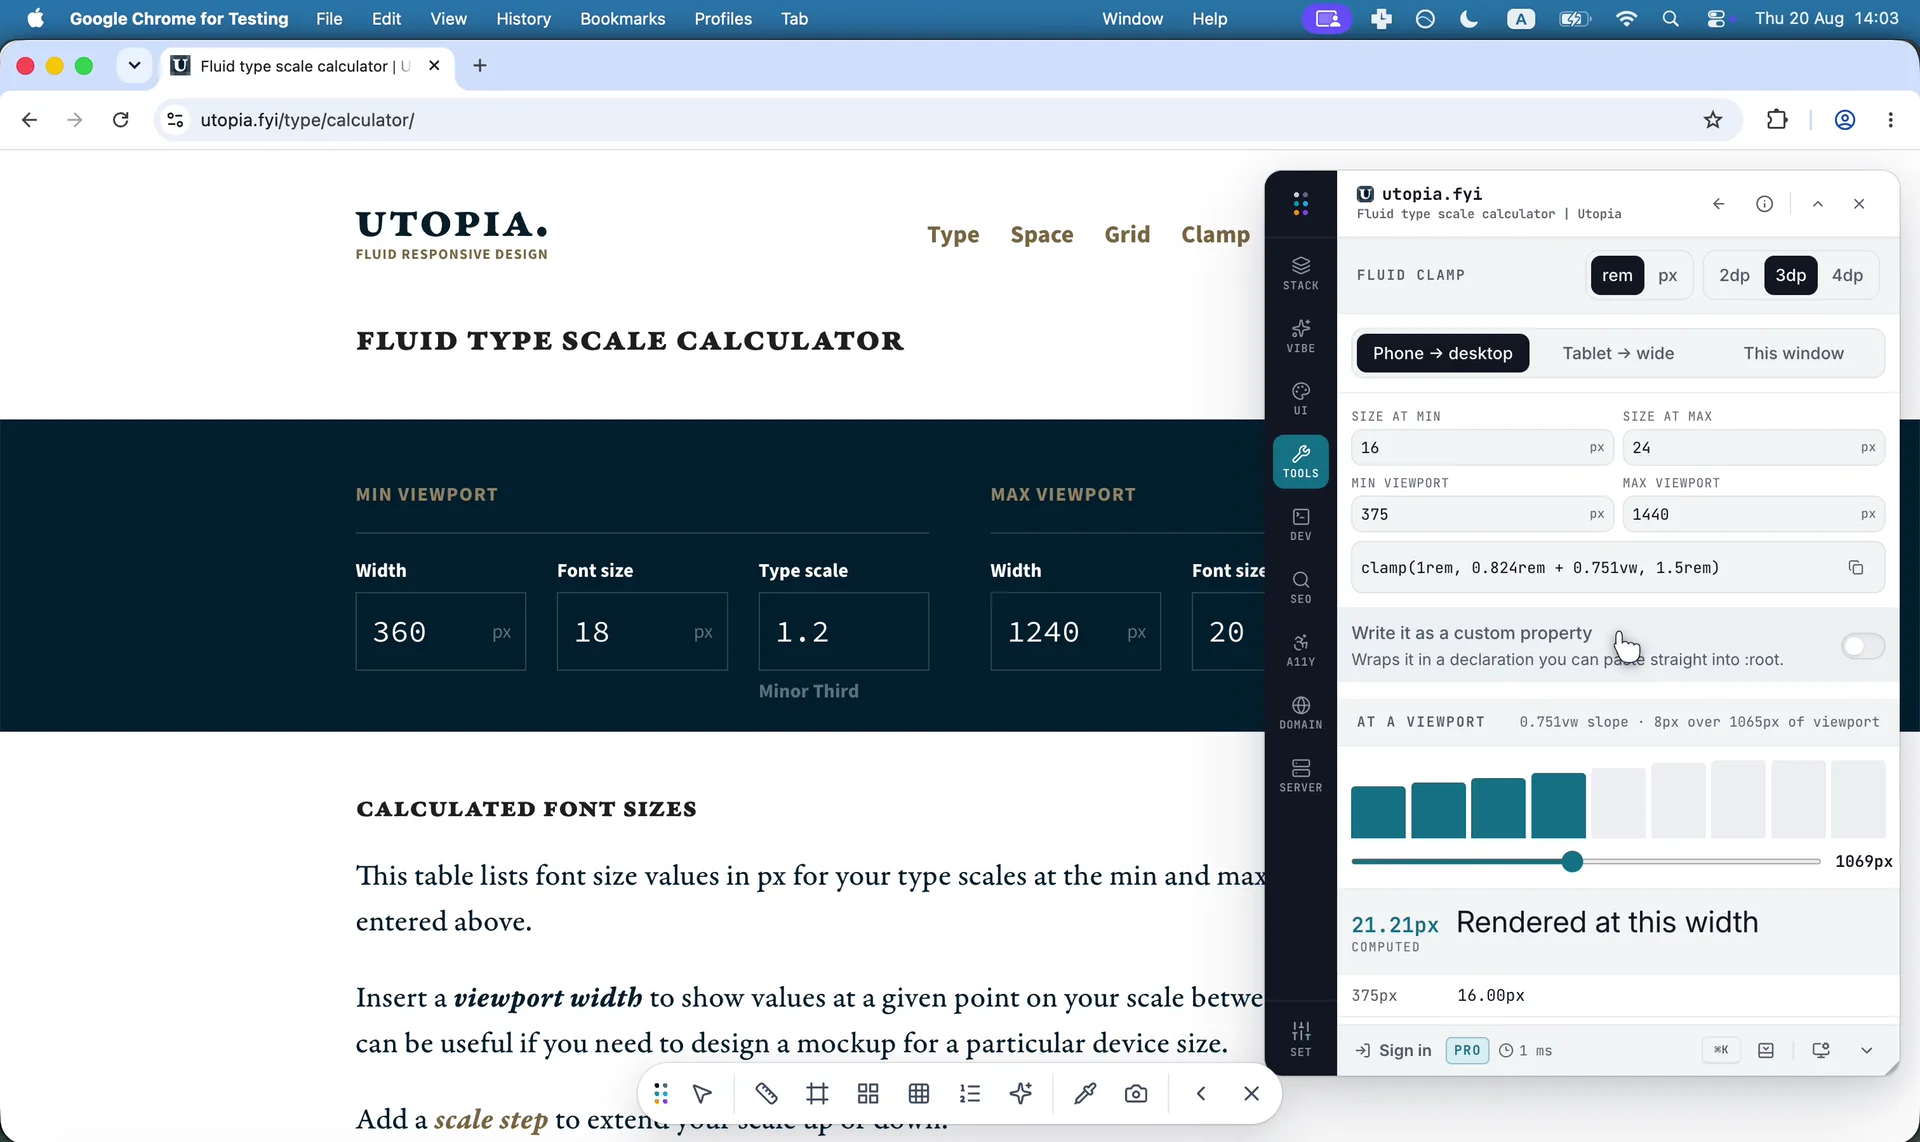Open the Set settings sliders icon

tap(1300, 1039)
